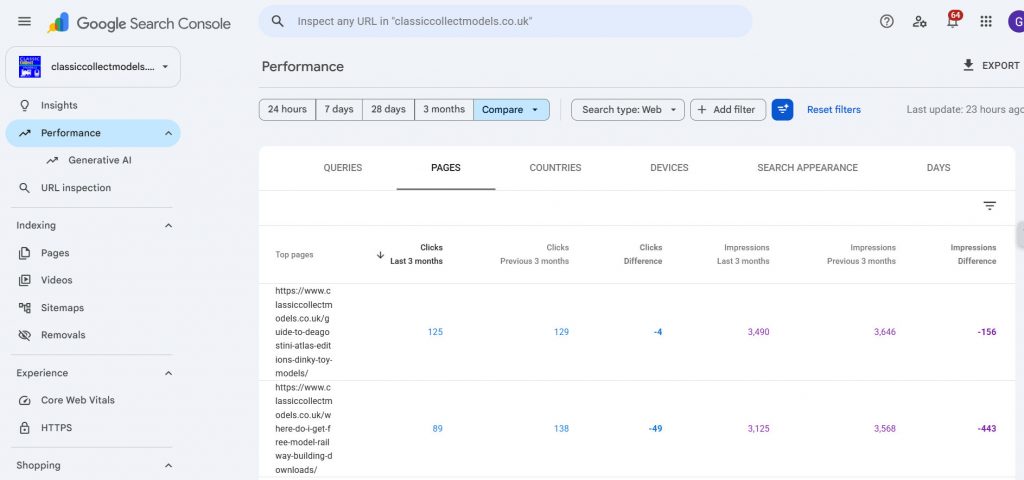Open the property selector dropdown

pos(93,67)
